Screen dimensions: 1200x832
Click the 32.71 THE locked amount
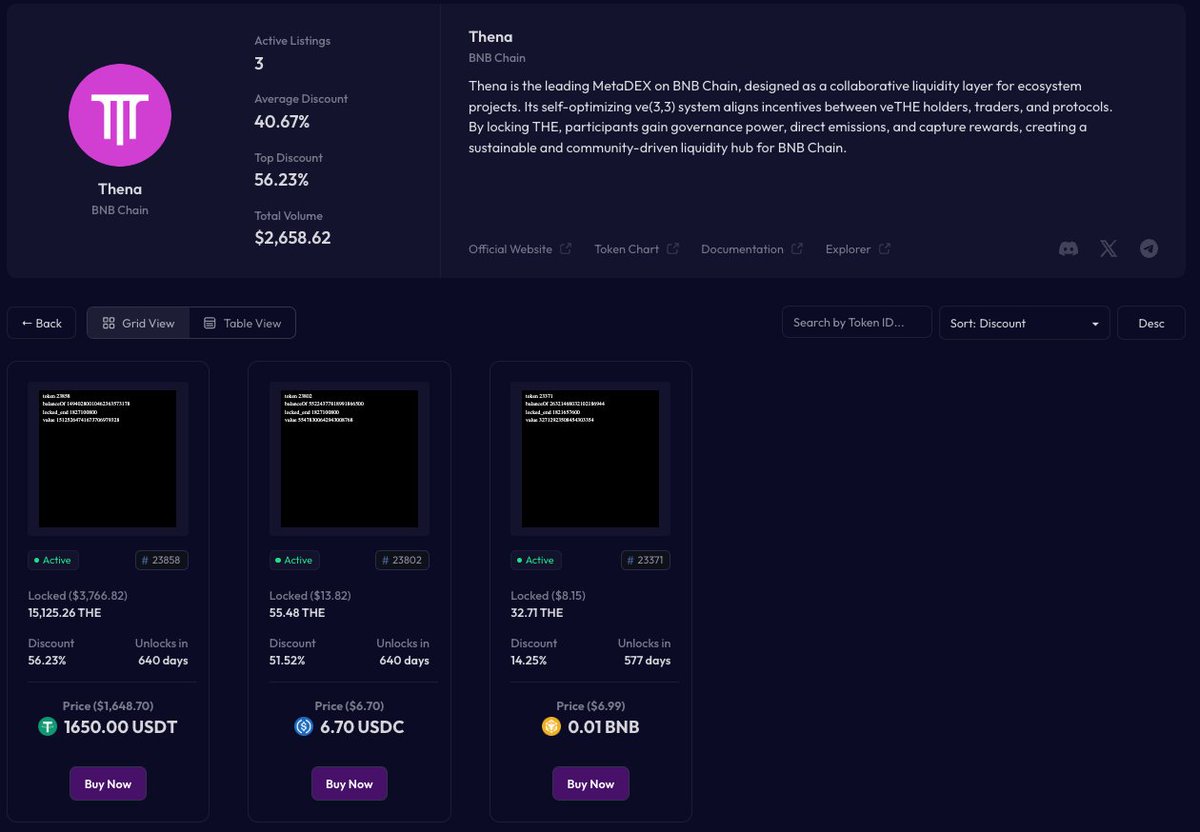pos(537,612)
